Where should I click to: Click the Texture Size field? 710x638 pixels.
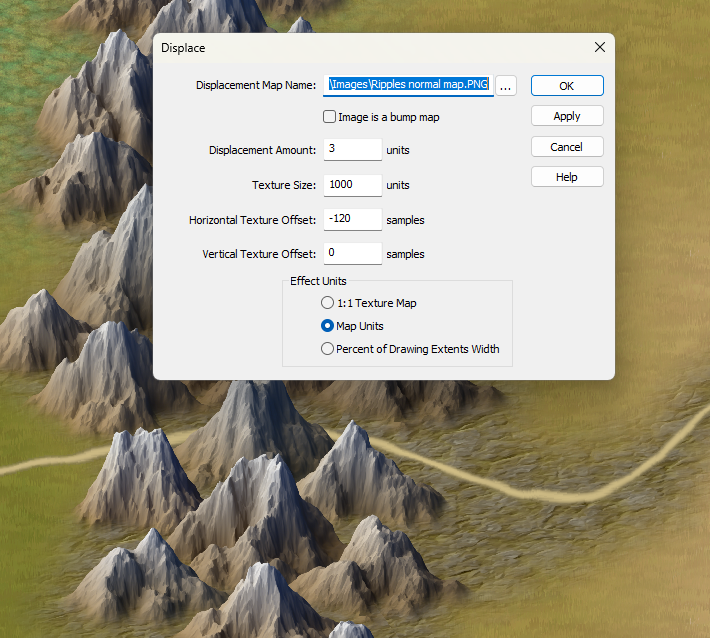[353, 185]
